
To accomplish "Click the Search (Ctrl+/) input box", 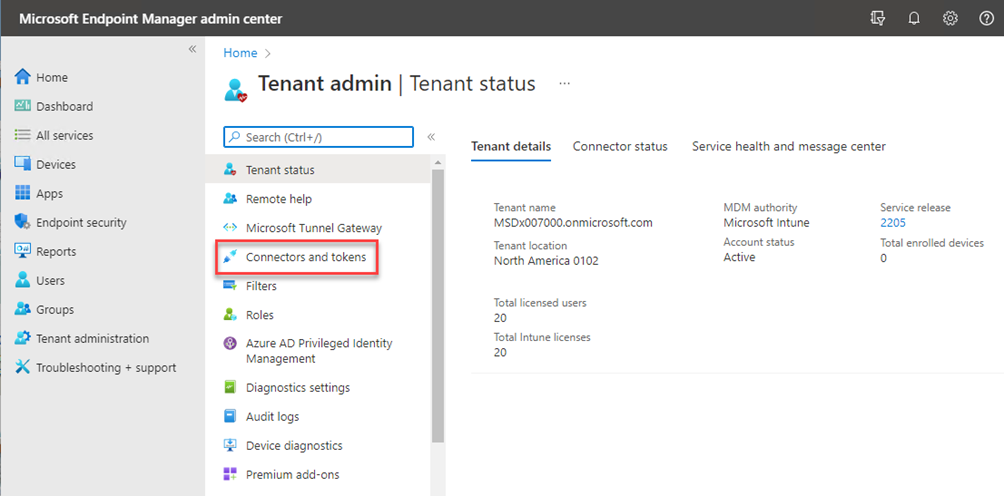I will [318, 137].
